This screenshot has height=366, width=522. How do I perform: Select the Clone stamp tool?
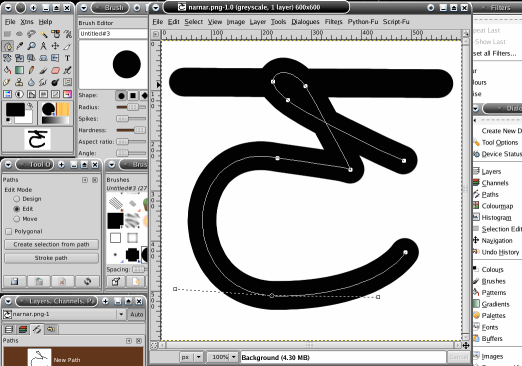pyautogui.click(x=19, y=82)
